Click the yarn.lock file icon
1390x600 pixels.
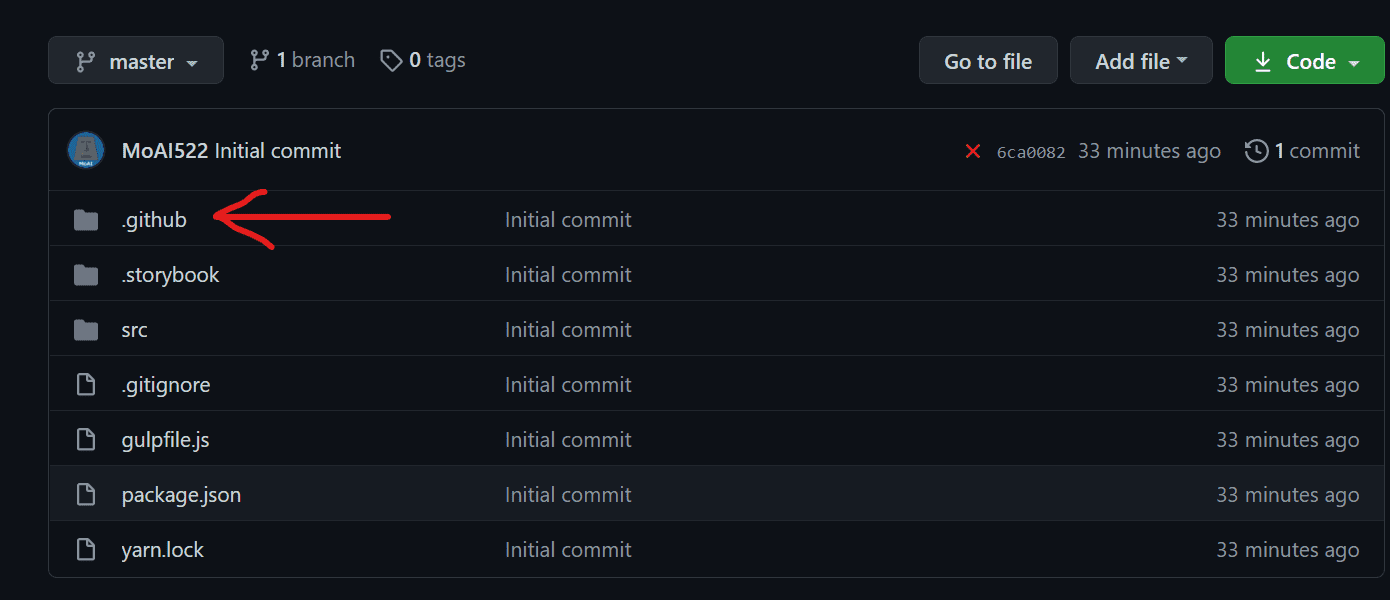click(x=86, y=550)
